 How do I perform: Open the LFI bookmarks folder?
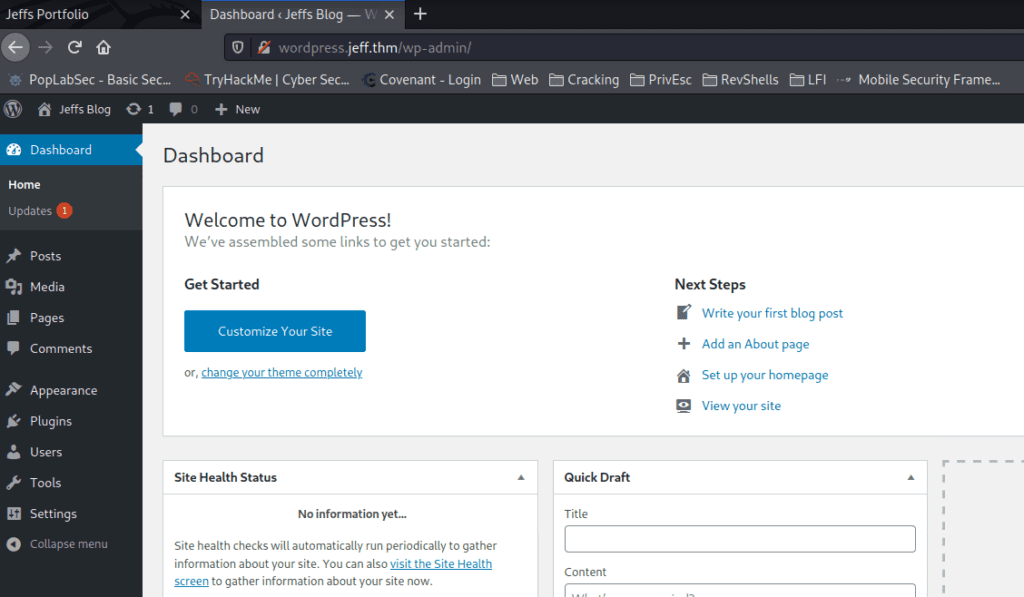coord(808,80)
